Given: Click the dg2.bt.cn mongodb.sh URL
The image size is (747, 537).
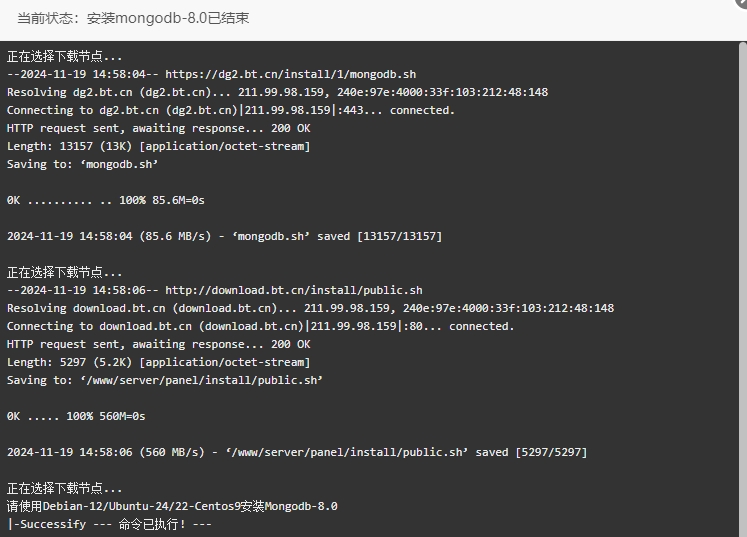Looking at the screenshot, I should tap(291, 74).
